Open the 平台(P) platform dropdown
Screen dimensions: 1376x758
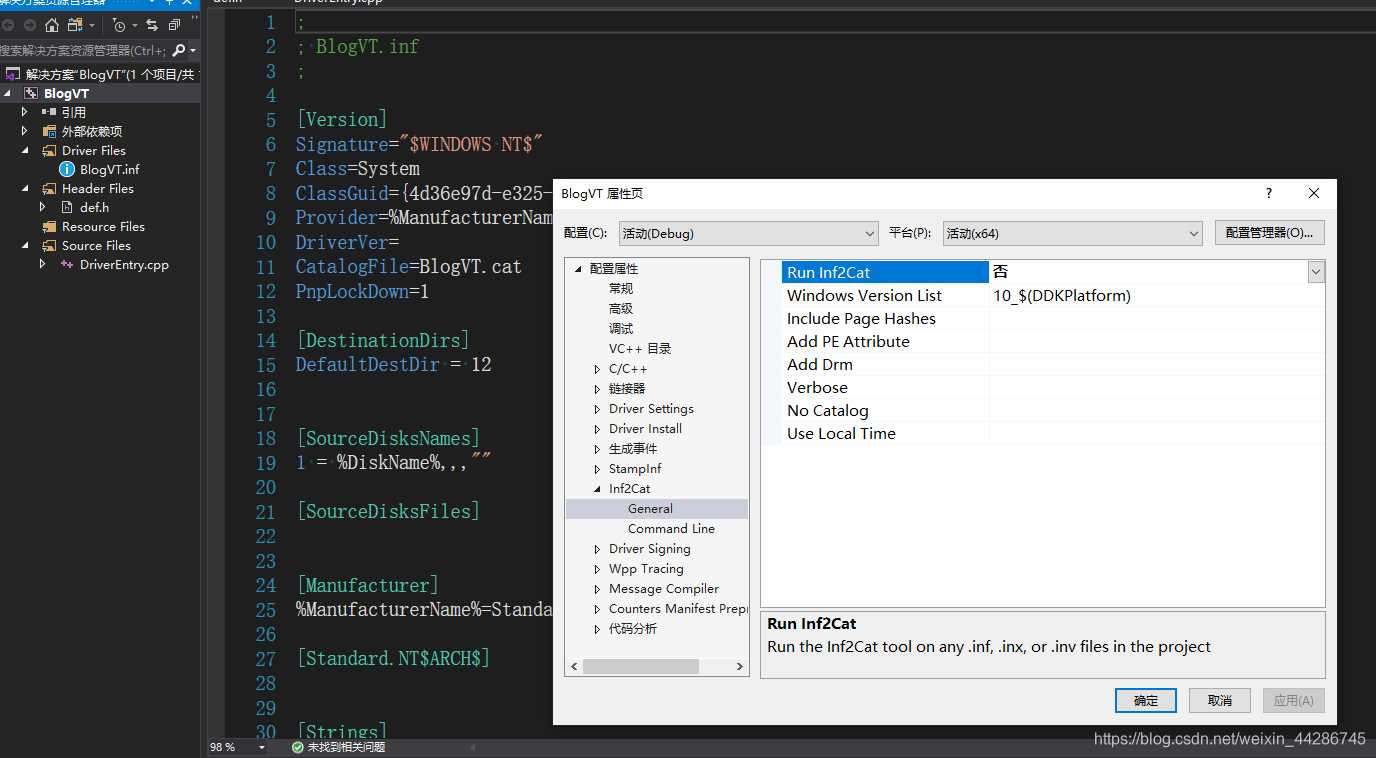click(1073, 233)
